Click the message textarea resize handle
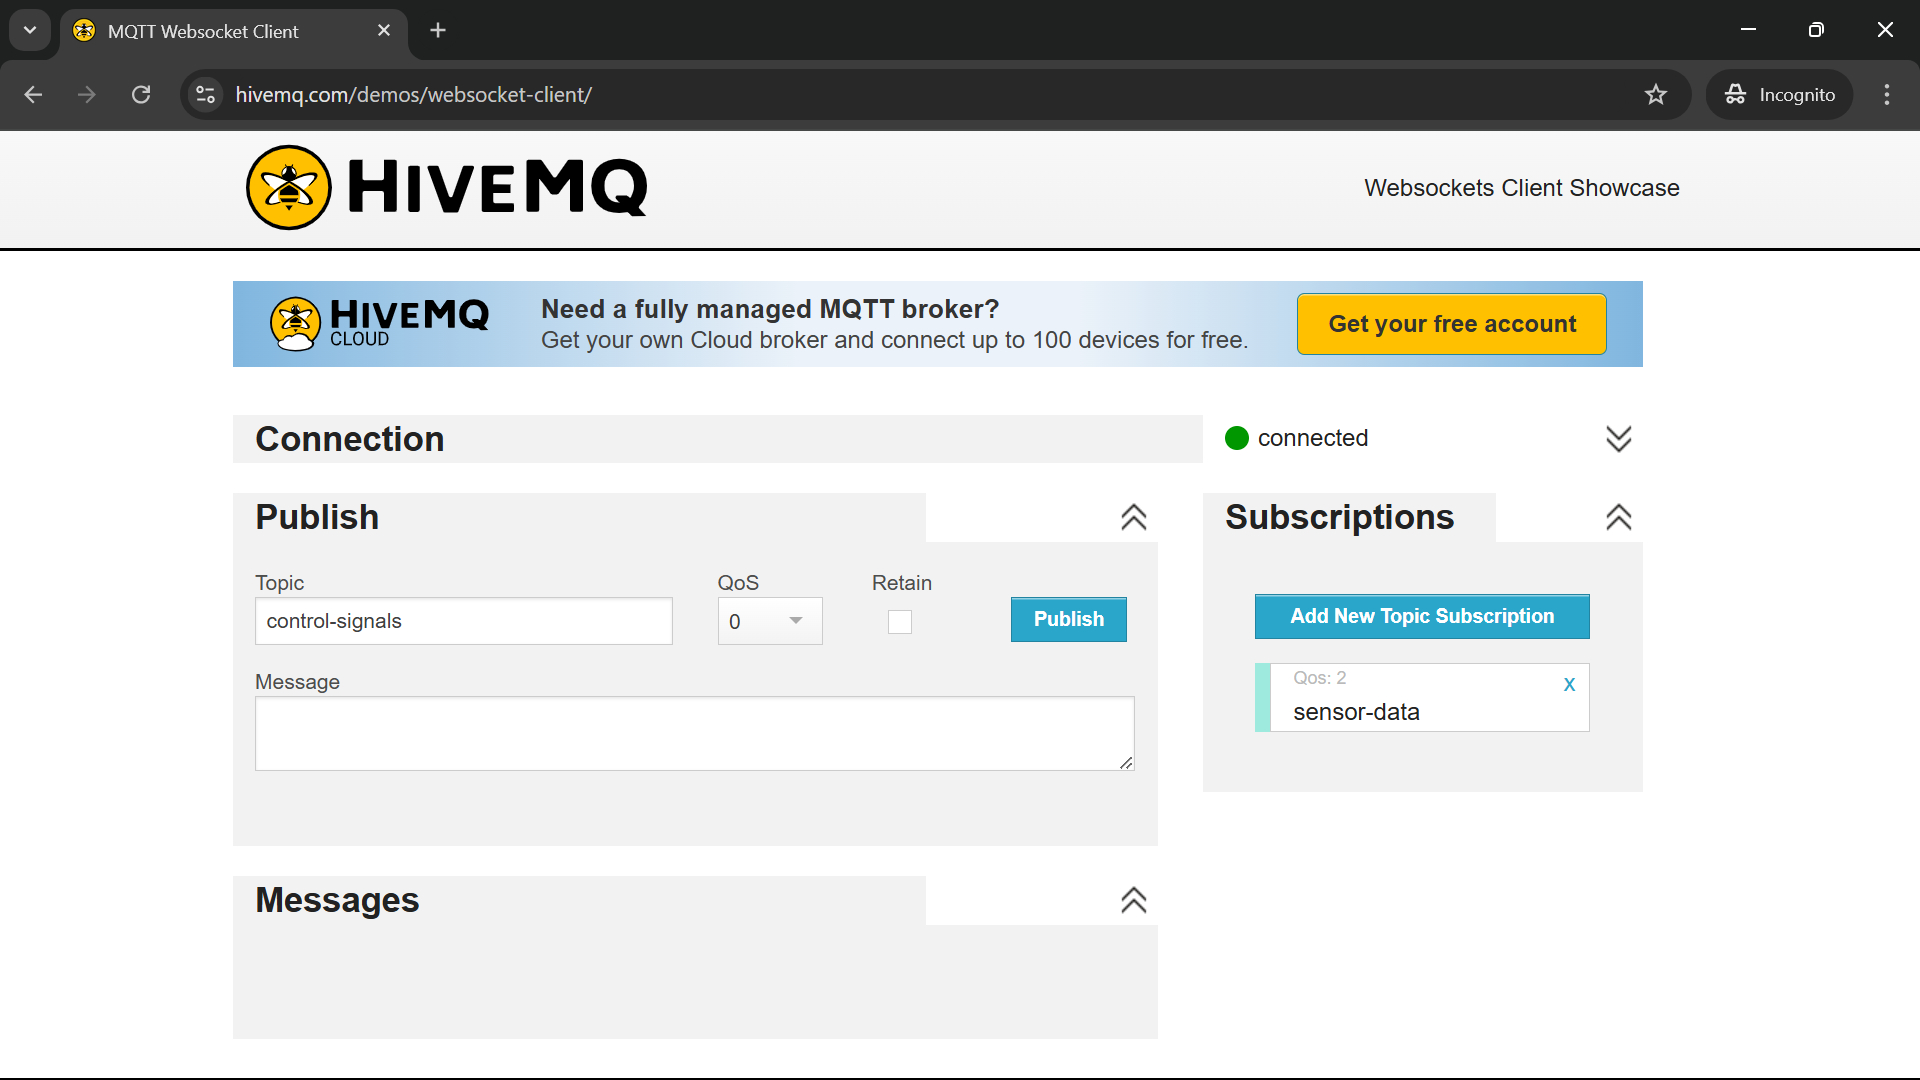The image size is (1920, 1080). [x=1126, y=763]
